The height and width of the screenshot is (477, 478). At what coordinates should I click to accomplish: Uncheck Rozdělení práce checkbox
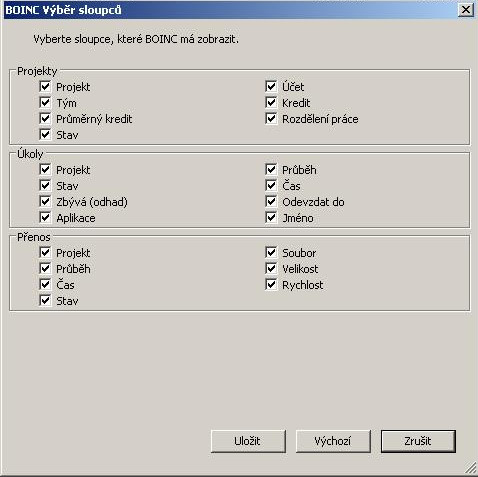pos(271,118)
